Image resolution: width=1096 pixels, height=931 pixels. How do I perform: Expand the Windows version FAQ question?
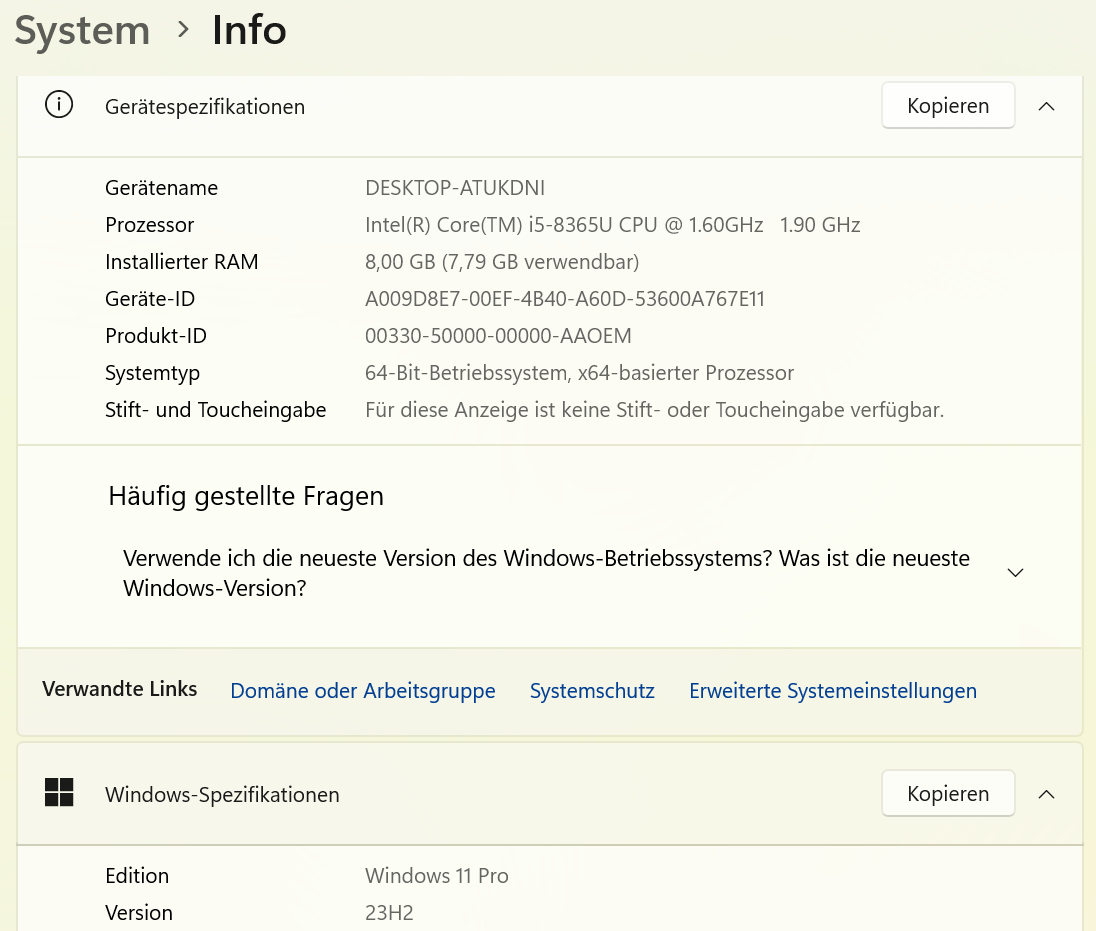1015,572
